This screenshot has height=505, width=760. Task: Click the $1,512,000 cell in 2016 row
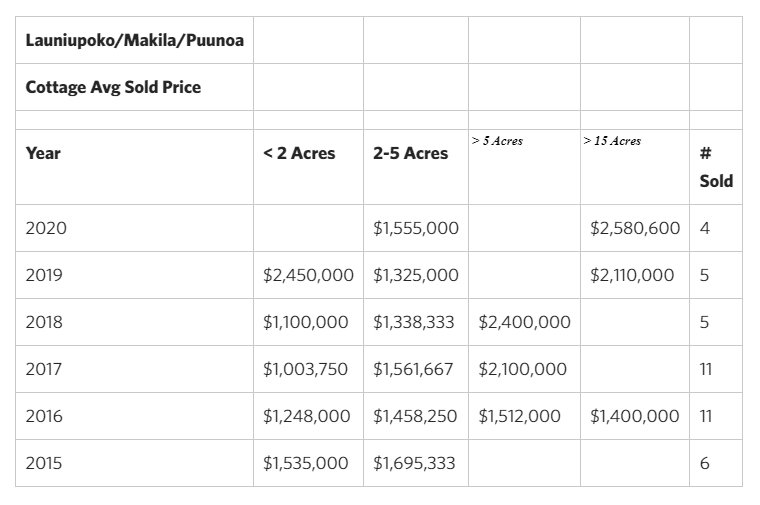click(524, 416)
